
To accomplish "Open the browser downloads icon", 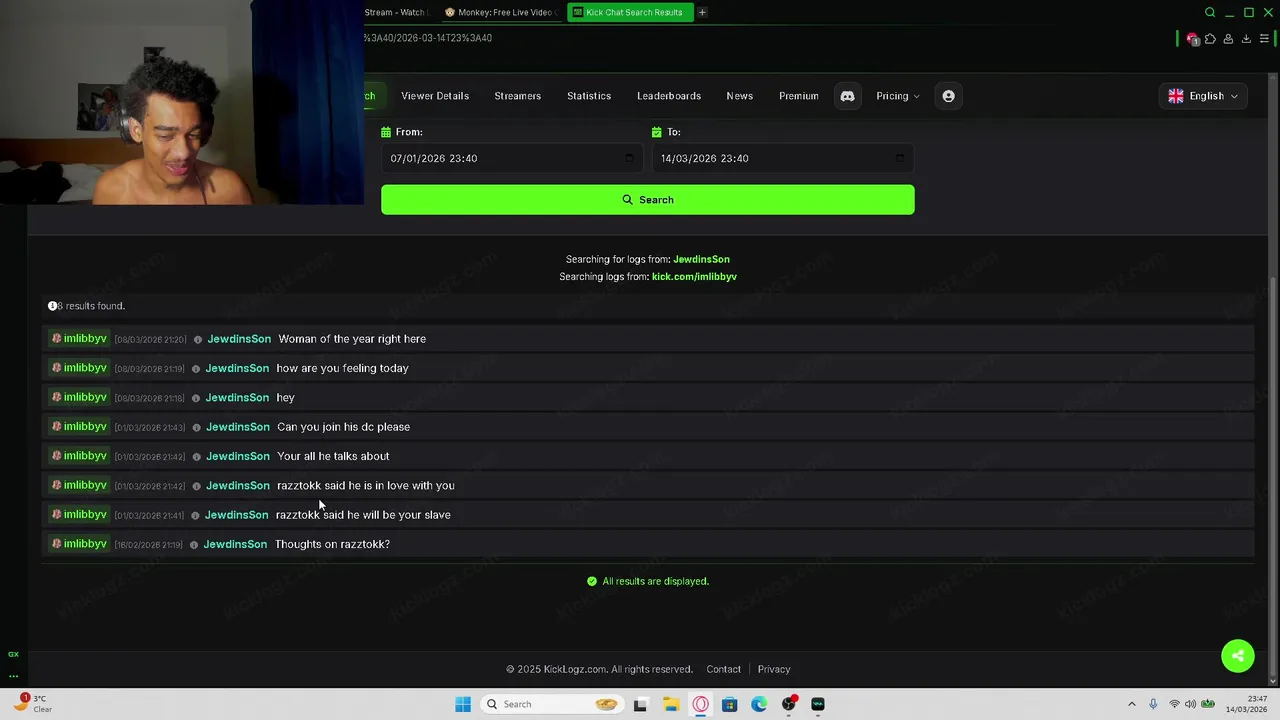I will (1246, 39).
